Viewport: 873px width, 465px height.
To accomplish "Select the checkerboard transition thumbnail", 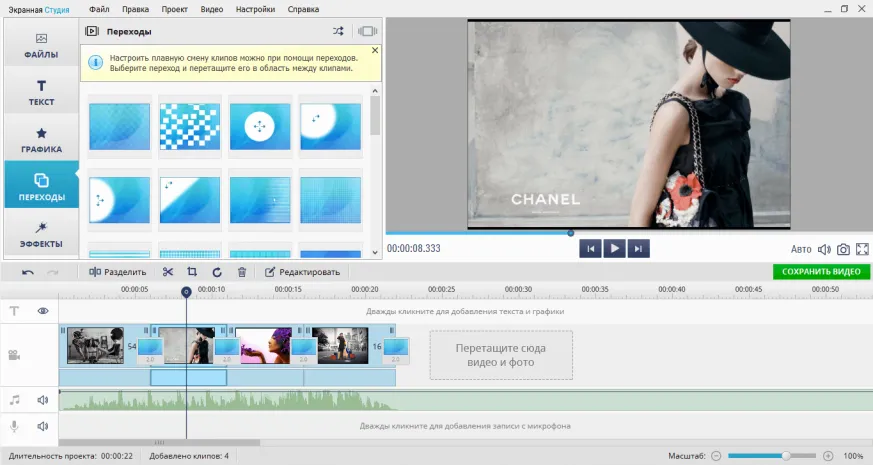I will [190, 126].
